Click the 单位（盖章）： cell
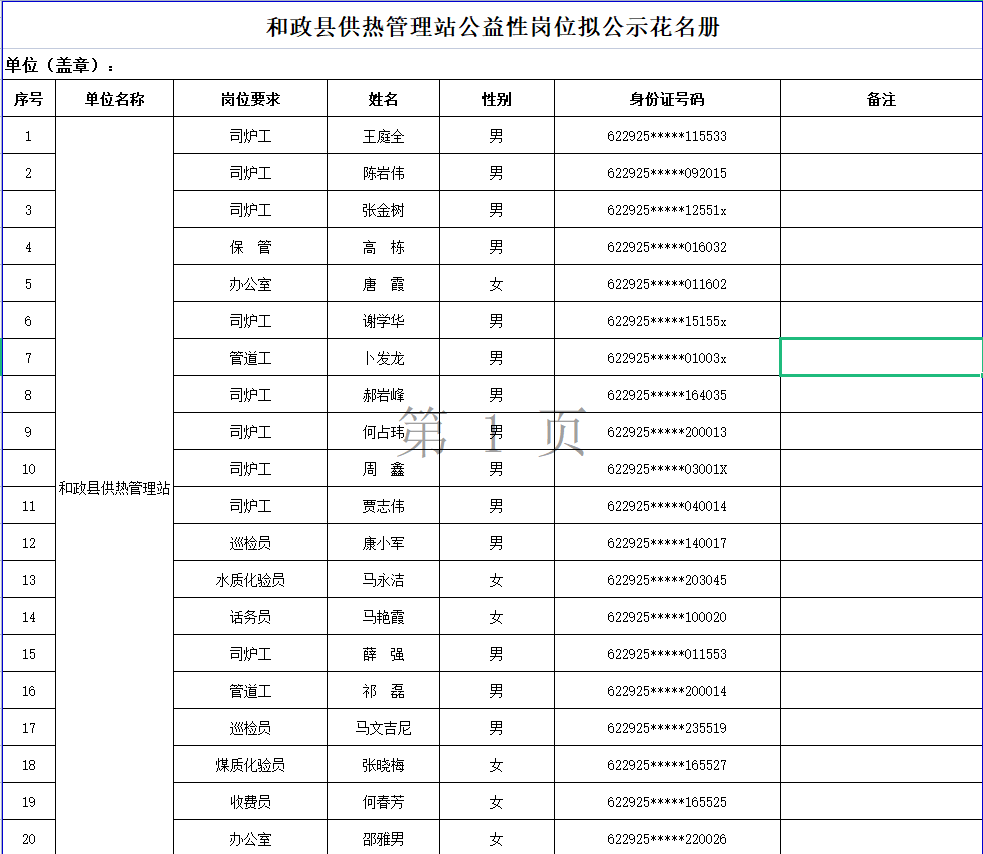The width and height of the screenshot is (983, 854). pyautogui.click(x=493, y=65)
